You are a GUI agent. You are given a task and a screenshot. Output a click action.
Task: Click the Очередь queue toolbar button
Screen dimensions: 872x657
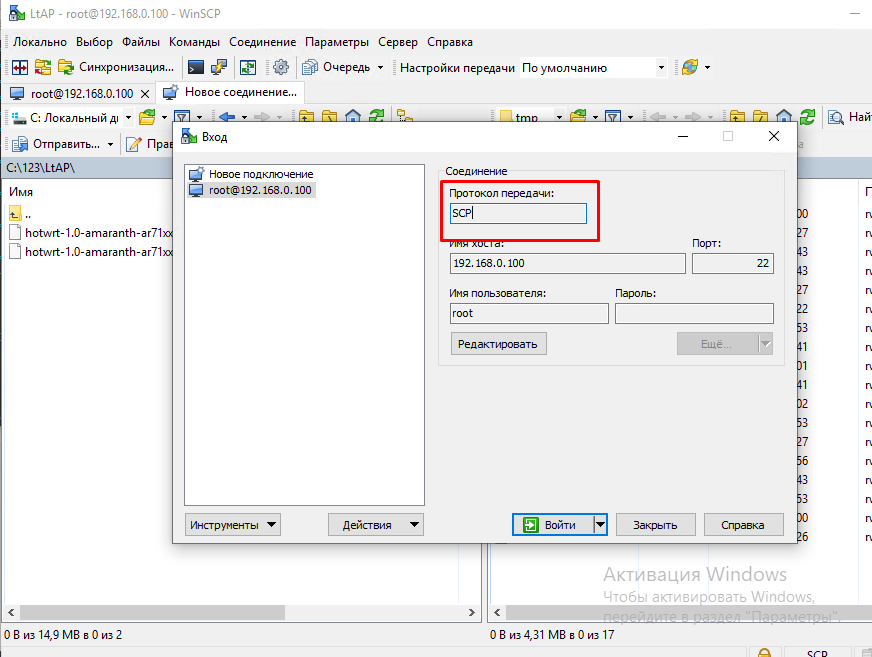coord(336,67)
